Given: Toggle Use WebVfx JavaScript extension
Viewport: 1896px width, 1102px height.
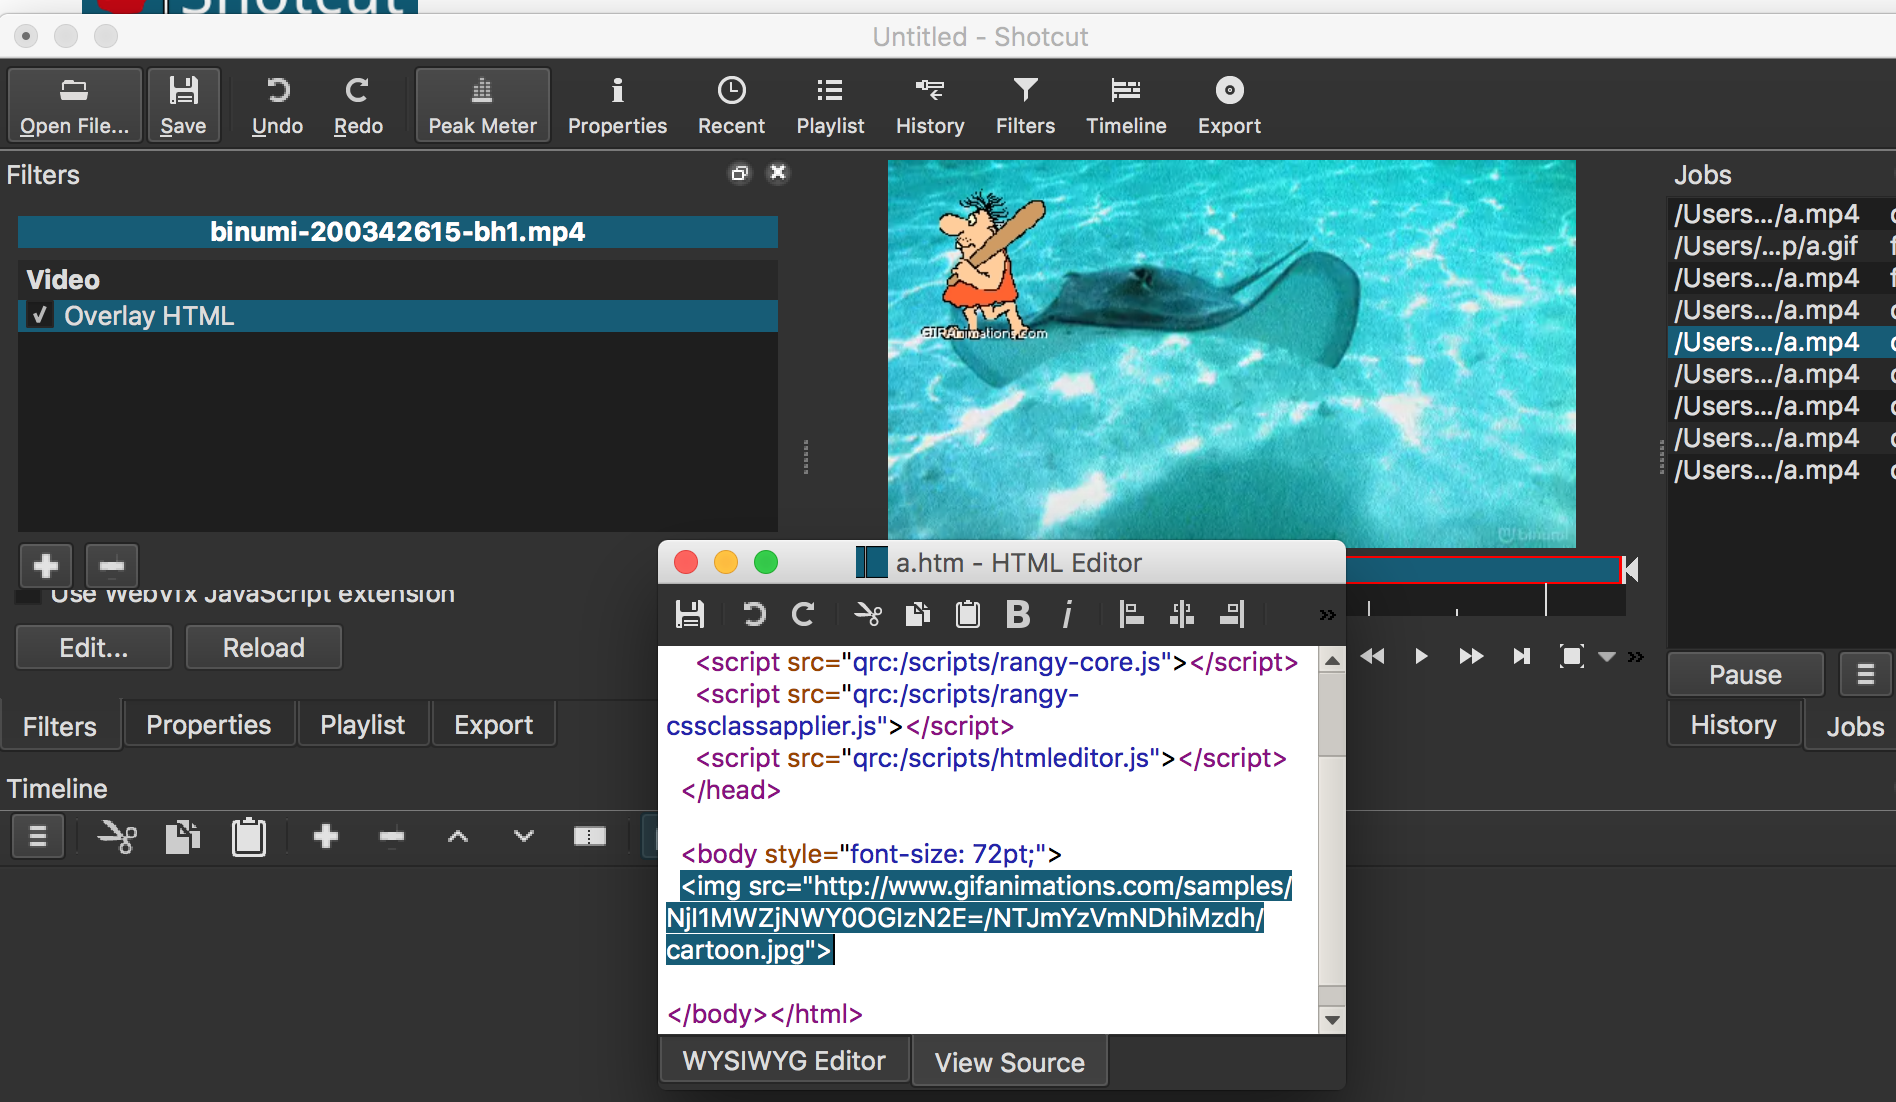Looking at the screenshot, I should pyautogui.click(x=26, y=595).
